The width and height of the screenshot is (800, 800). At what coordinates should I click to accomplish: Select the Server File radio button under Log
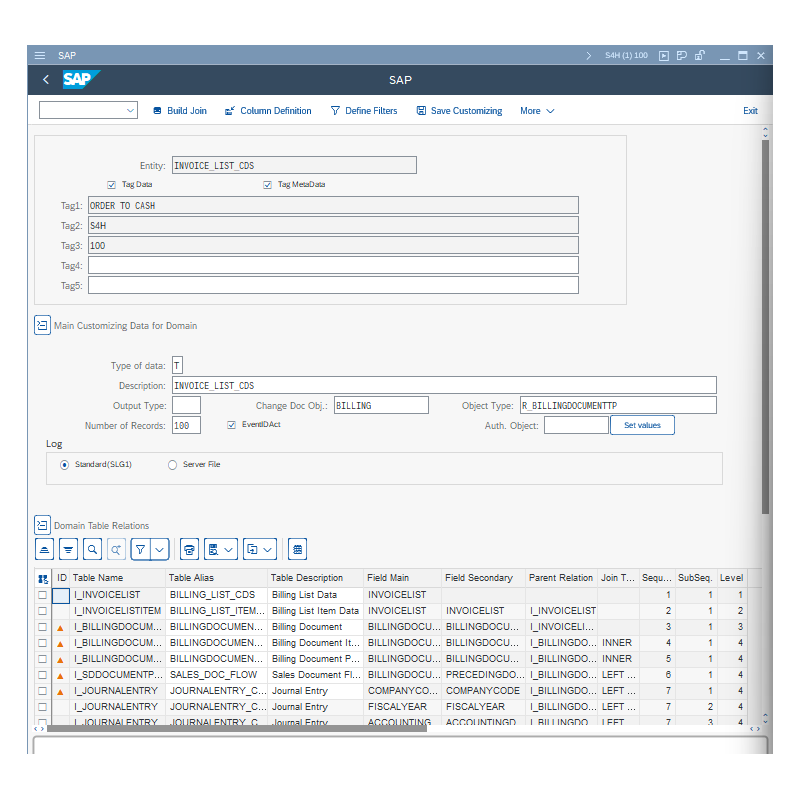[x=172, y=464]
